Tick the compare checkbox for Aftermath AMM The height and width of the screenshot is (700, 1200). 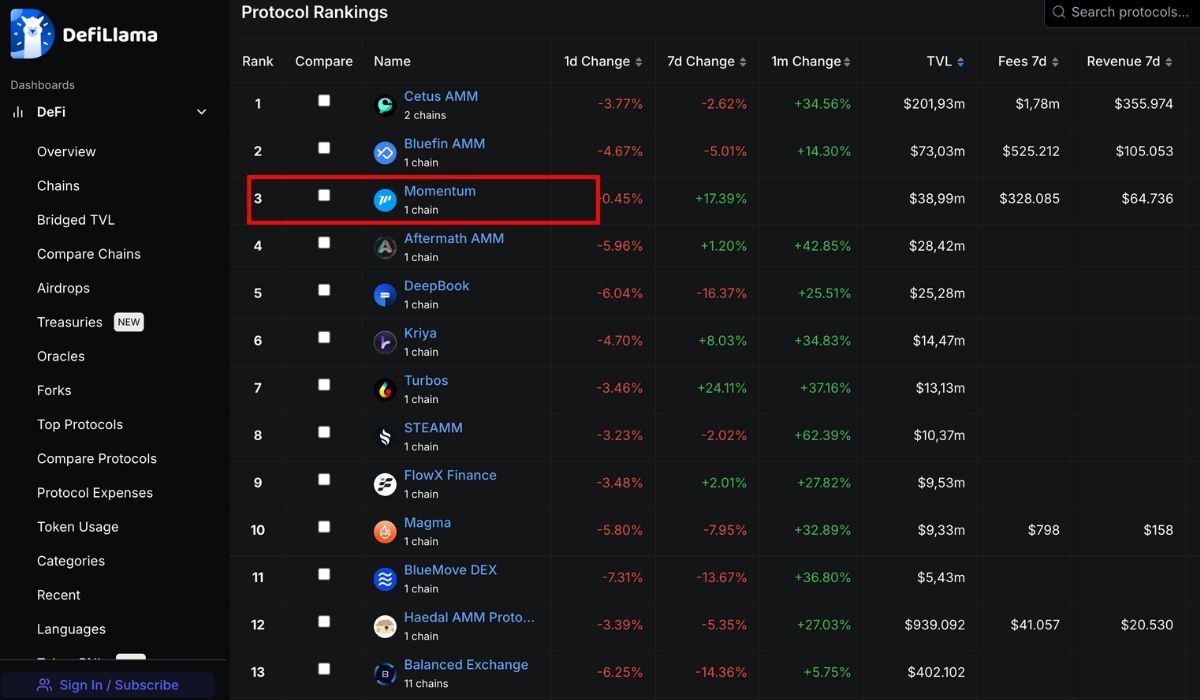pos(324,242)
